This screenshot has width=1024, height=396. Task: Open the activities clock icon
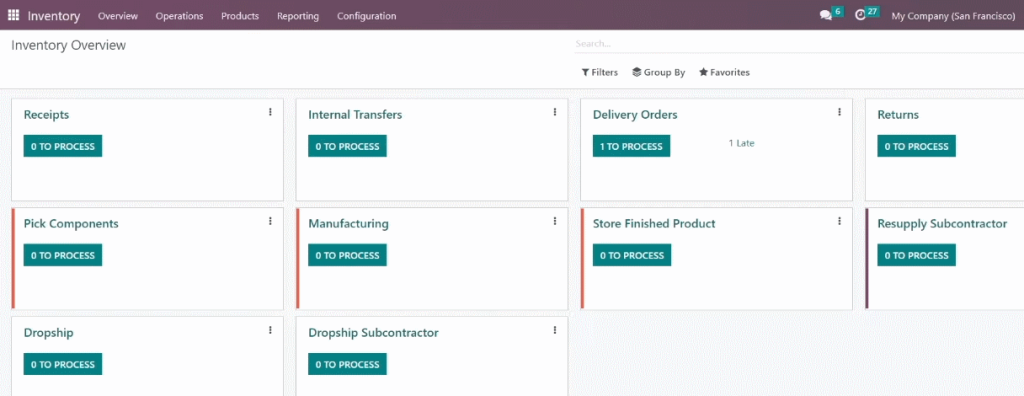[x=860, y=15]
